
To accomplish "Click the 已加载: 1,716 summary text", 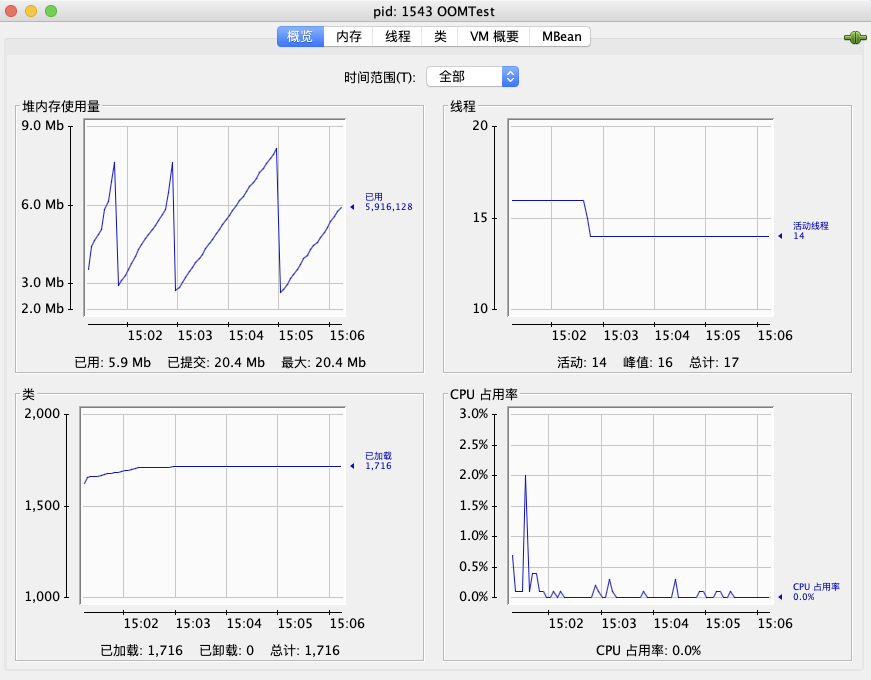I will (x=142, y=651).
